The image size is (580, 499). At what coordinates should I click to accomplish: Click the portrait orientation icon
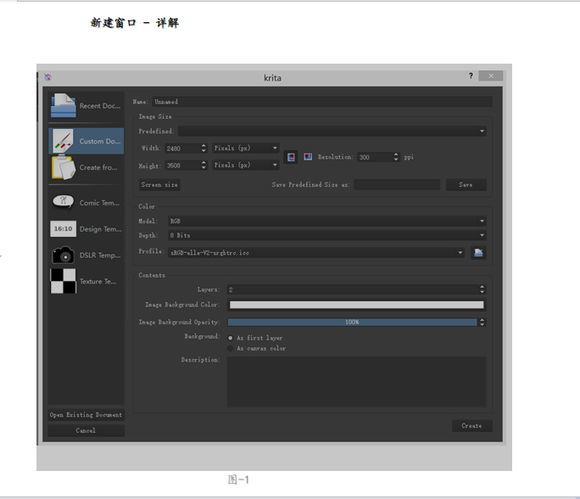[x=291, y=157]
